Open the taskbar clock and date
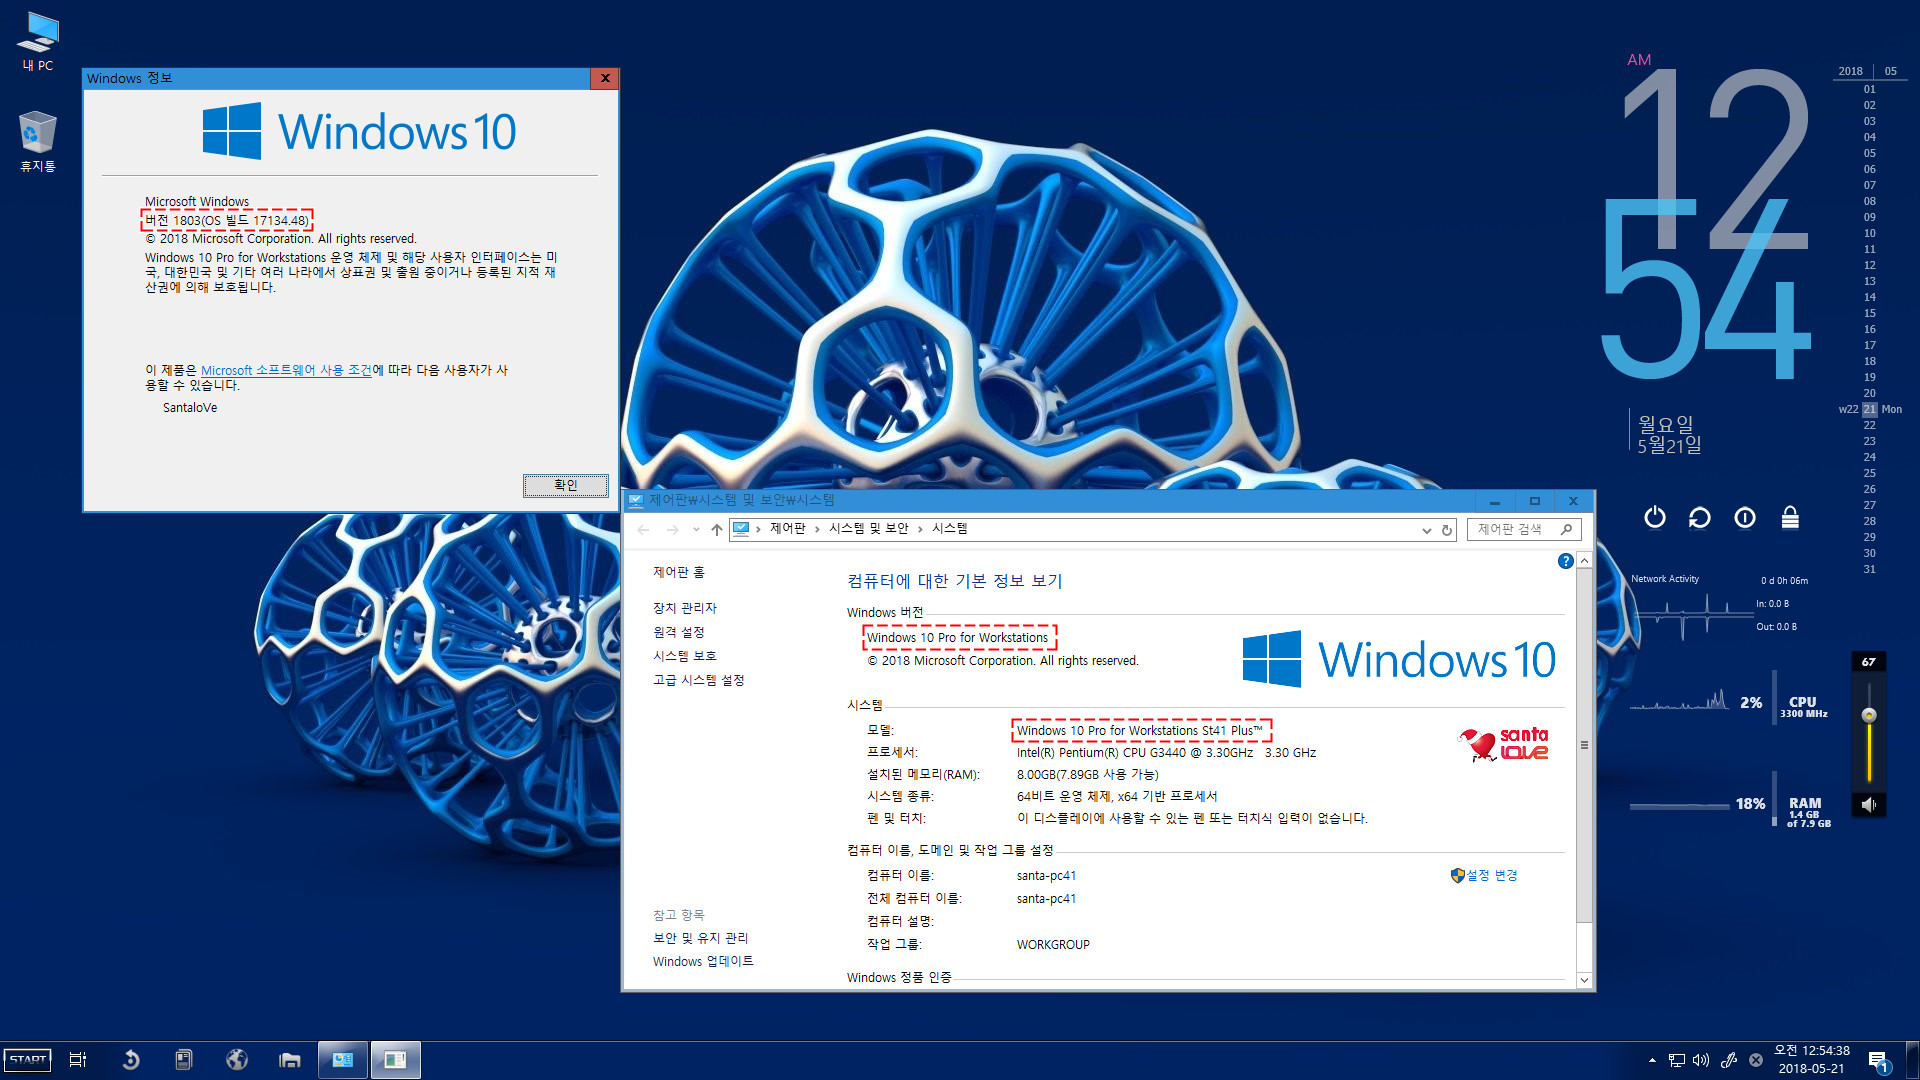Image resolution: width=1920 pixels, height=1080 pixels. 1812,1060
